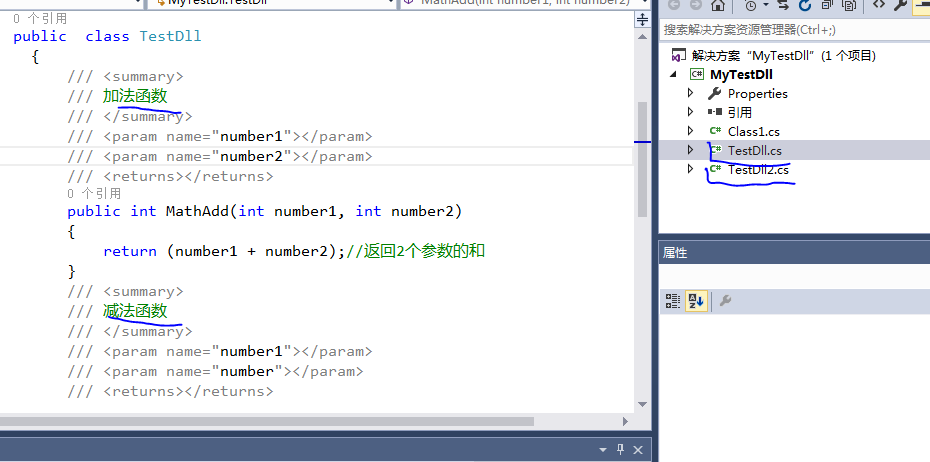Select the MyTestDll project item
This screenshot has width=930, height=462.
[741, 75]
